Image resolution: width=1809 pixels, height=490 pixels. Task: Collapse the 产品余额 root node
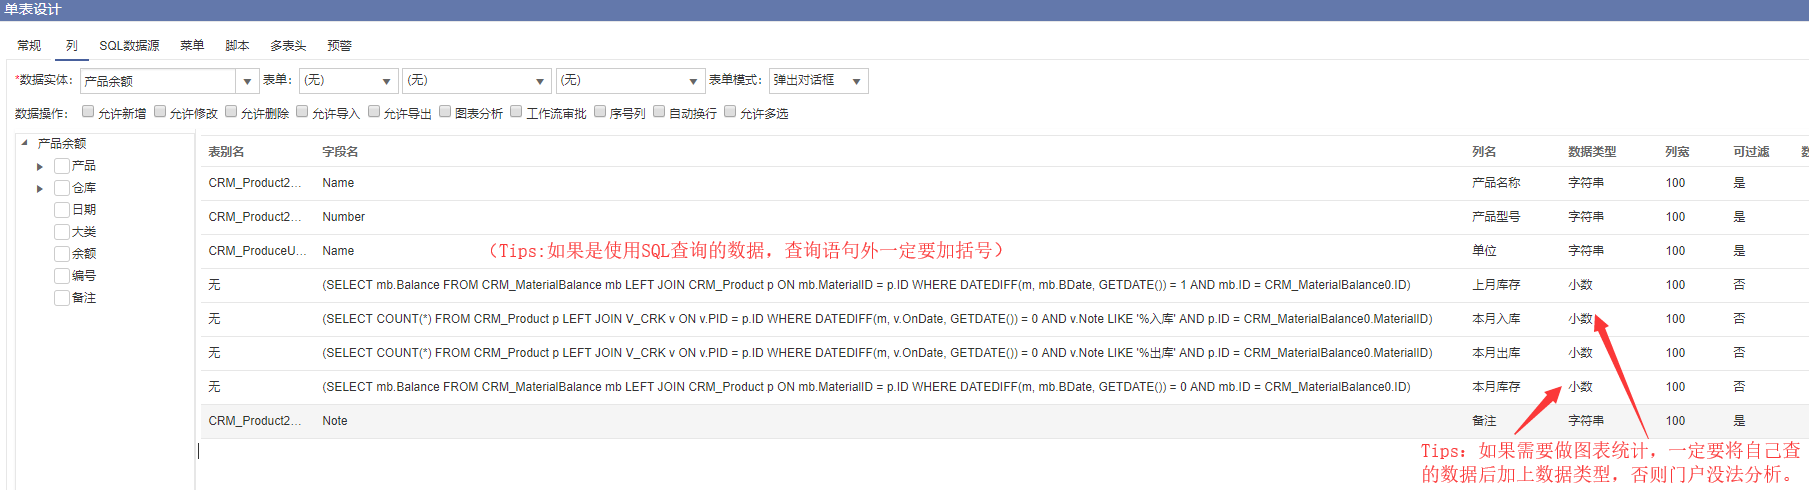click(24, 143)
